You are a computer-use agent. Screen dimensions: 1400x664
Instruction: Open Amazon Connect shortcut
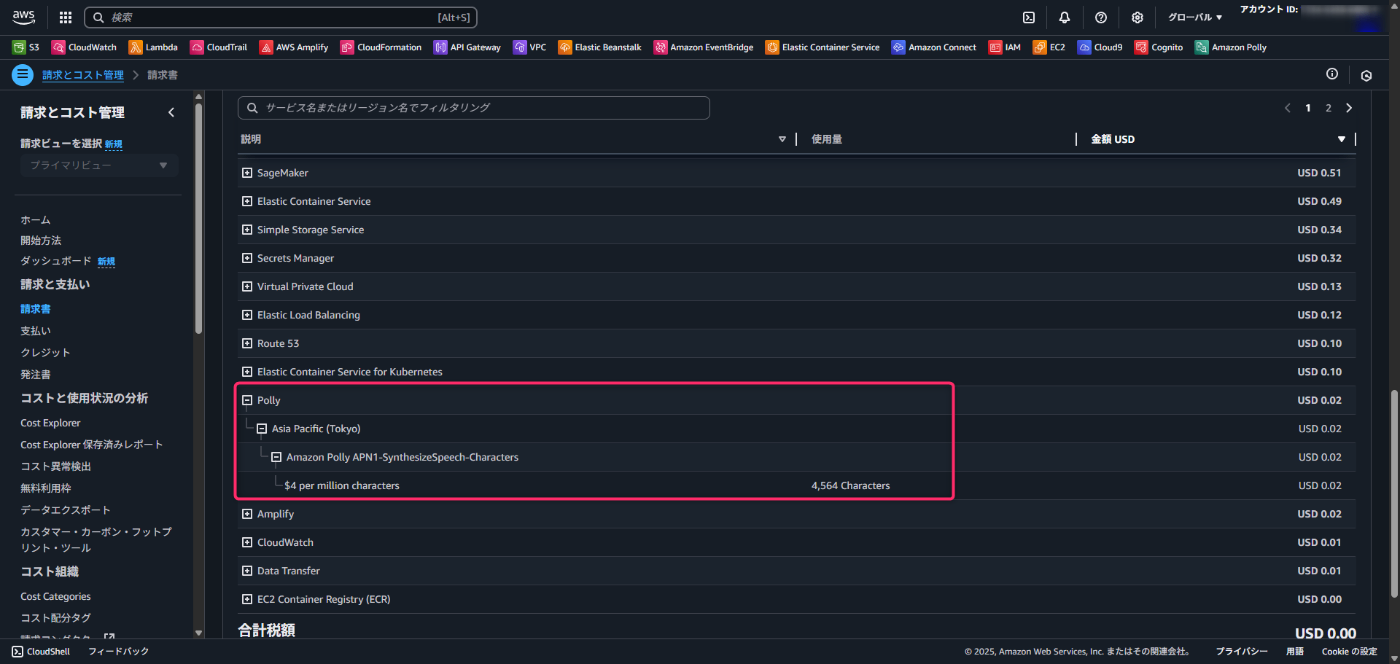pos(934,47)
